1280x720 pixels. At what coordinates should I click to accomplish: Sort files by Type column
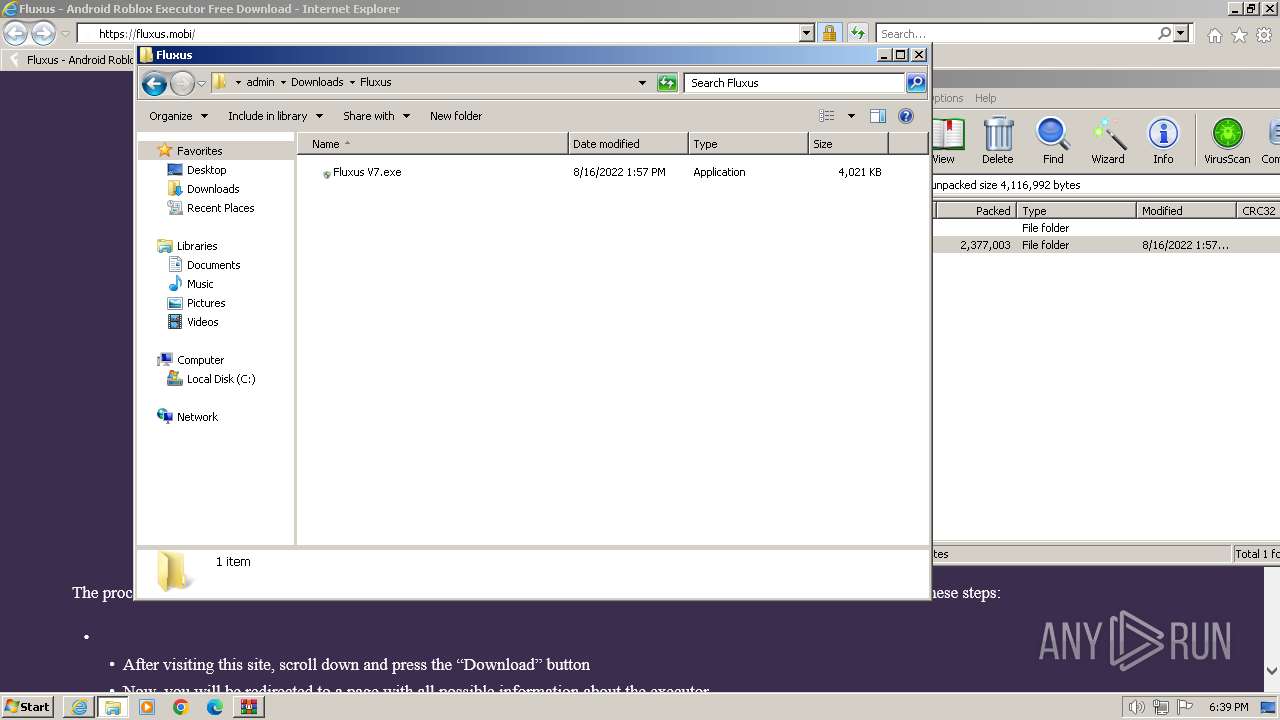(748, 144)
